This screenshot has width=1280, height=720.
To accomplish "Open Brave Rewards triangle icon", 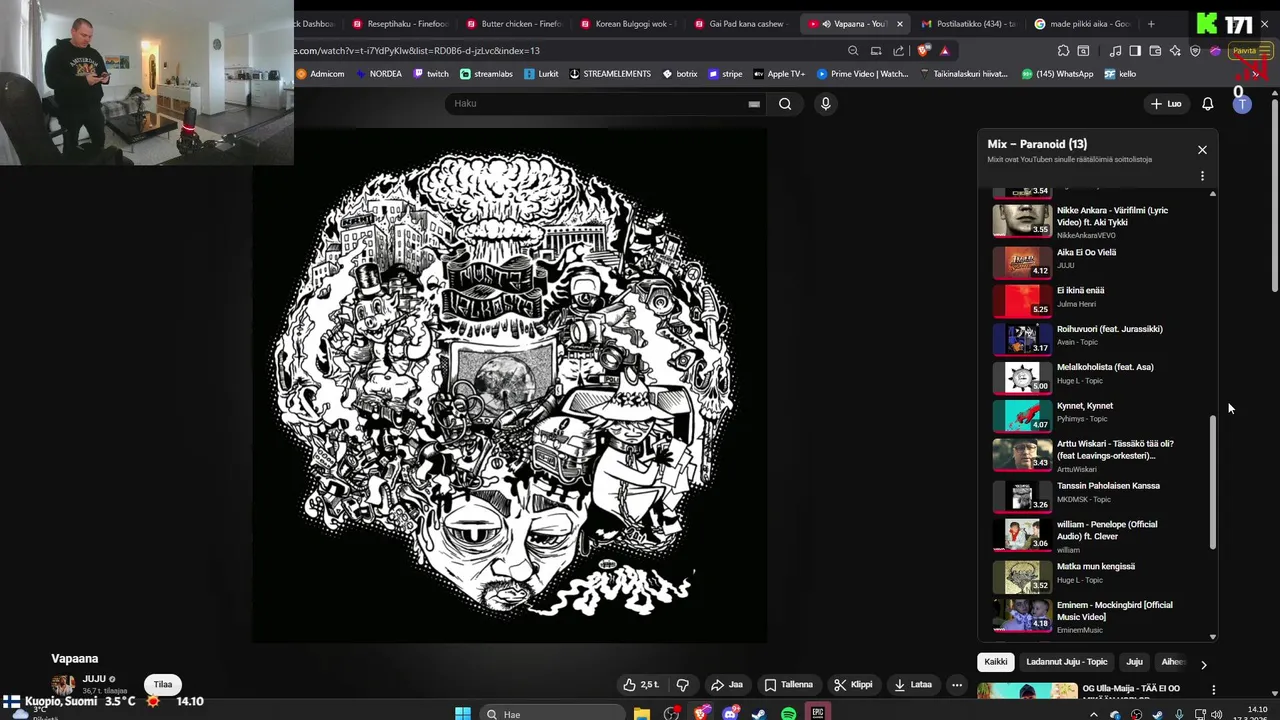I will (x=944, y=51).
